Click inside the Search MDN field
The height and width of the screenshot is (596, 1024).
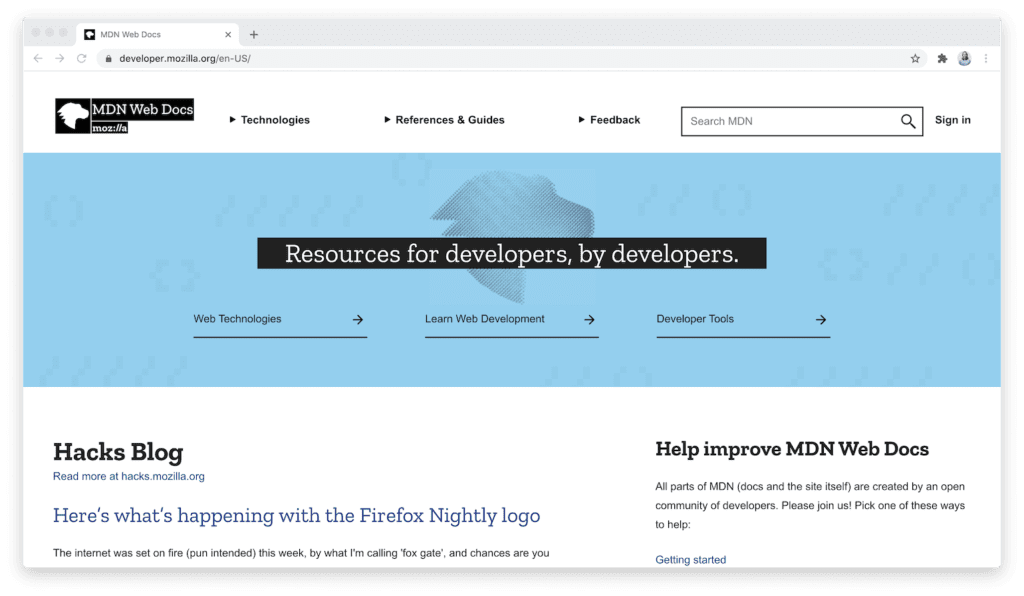click(780, 121)
